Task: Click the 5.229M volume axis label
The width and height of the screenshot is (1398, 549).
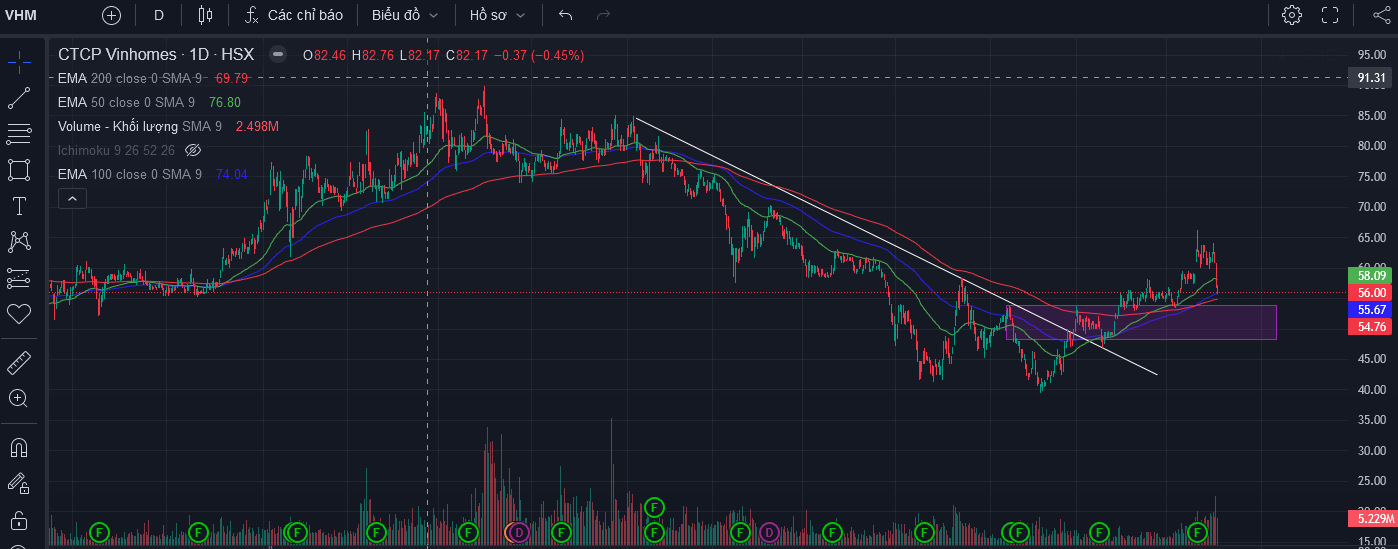Action: pyautogui.click(x=1371, y=518)
